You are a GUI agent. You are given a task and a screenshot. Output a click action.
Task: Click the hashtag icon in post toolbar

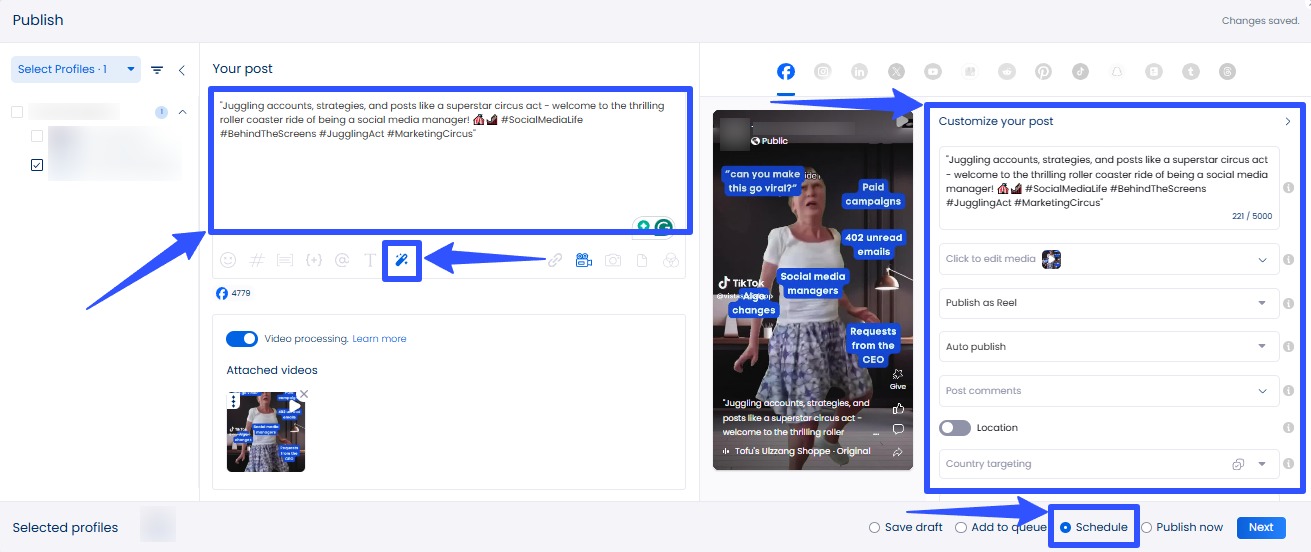tap(256, 260)
